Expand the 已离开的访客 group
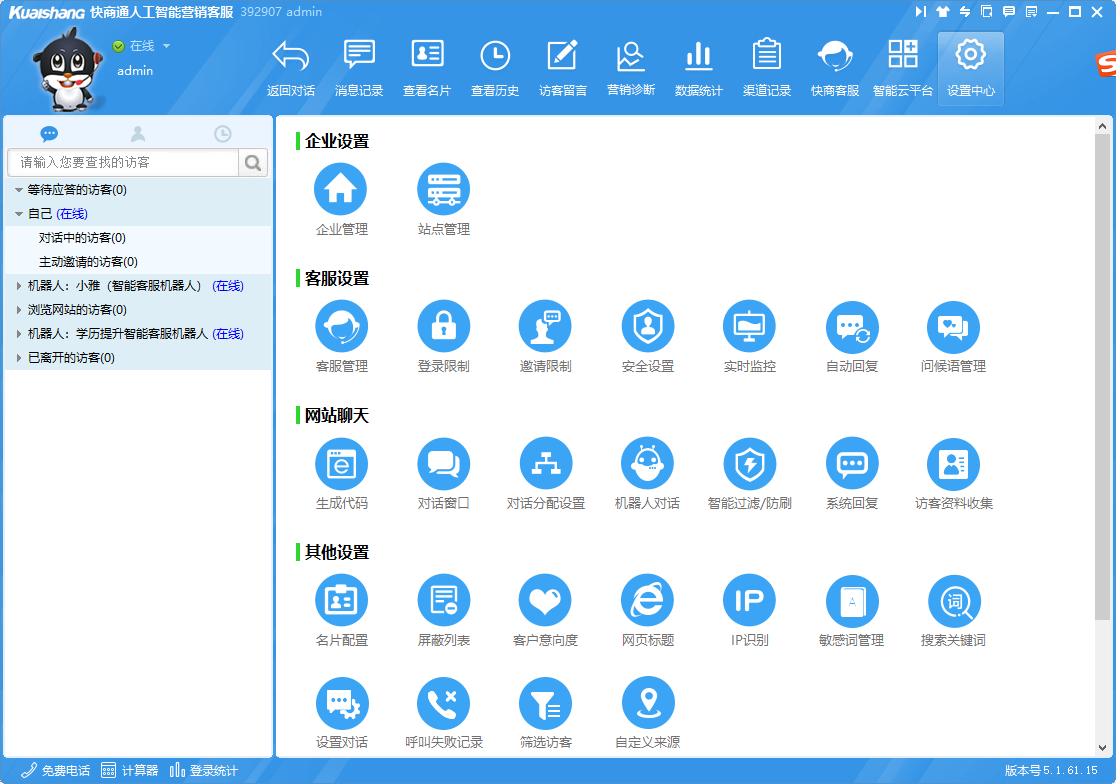The height and width of the screenshot is (784, 1116). click(x=19, y=358)
